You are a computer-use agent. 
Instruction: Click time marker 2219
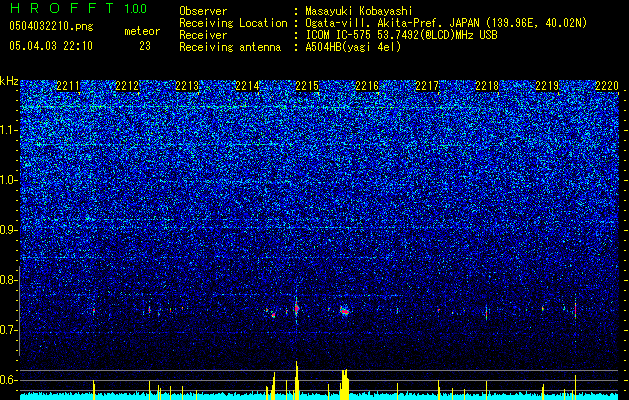(x=547, y=86)
